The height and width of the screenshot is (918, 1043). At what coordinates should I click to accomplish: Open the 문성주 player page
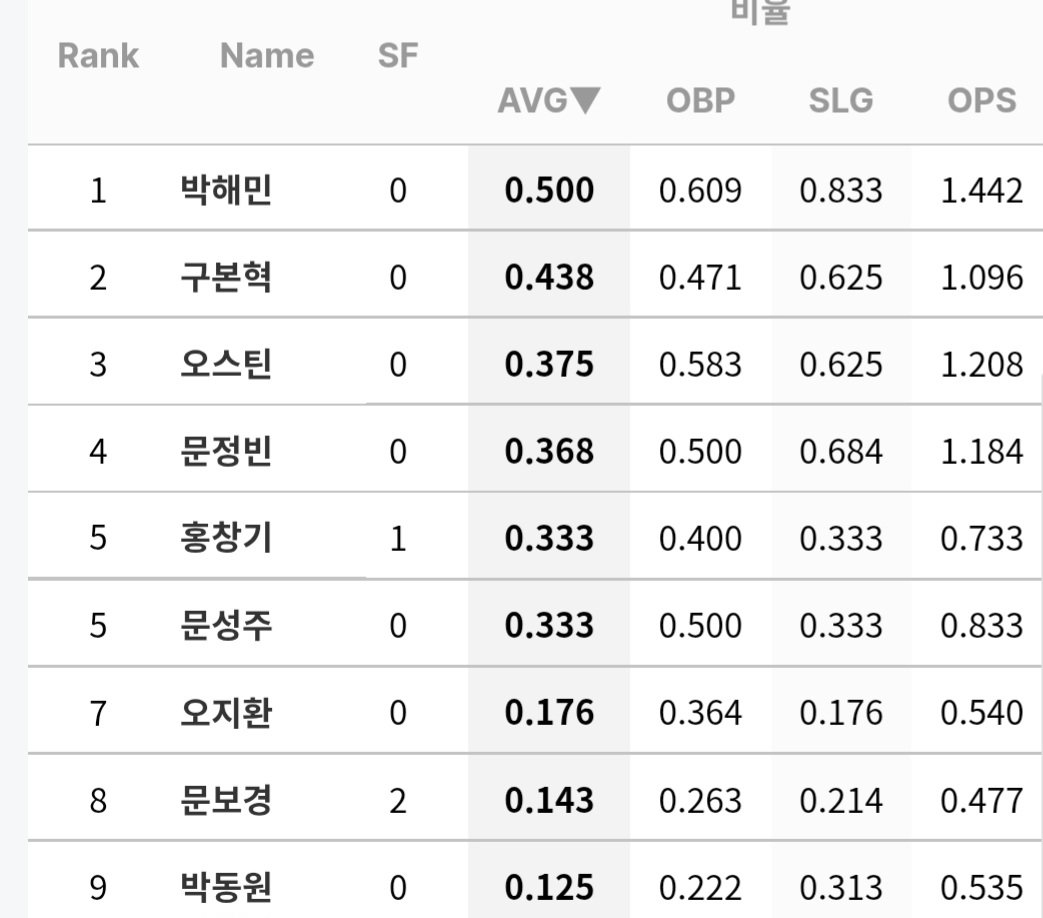click(226, 625)
